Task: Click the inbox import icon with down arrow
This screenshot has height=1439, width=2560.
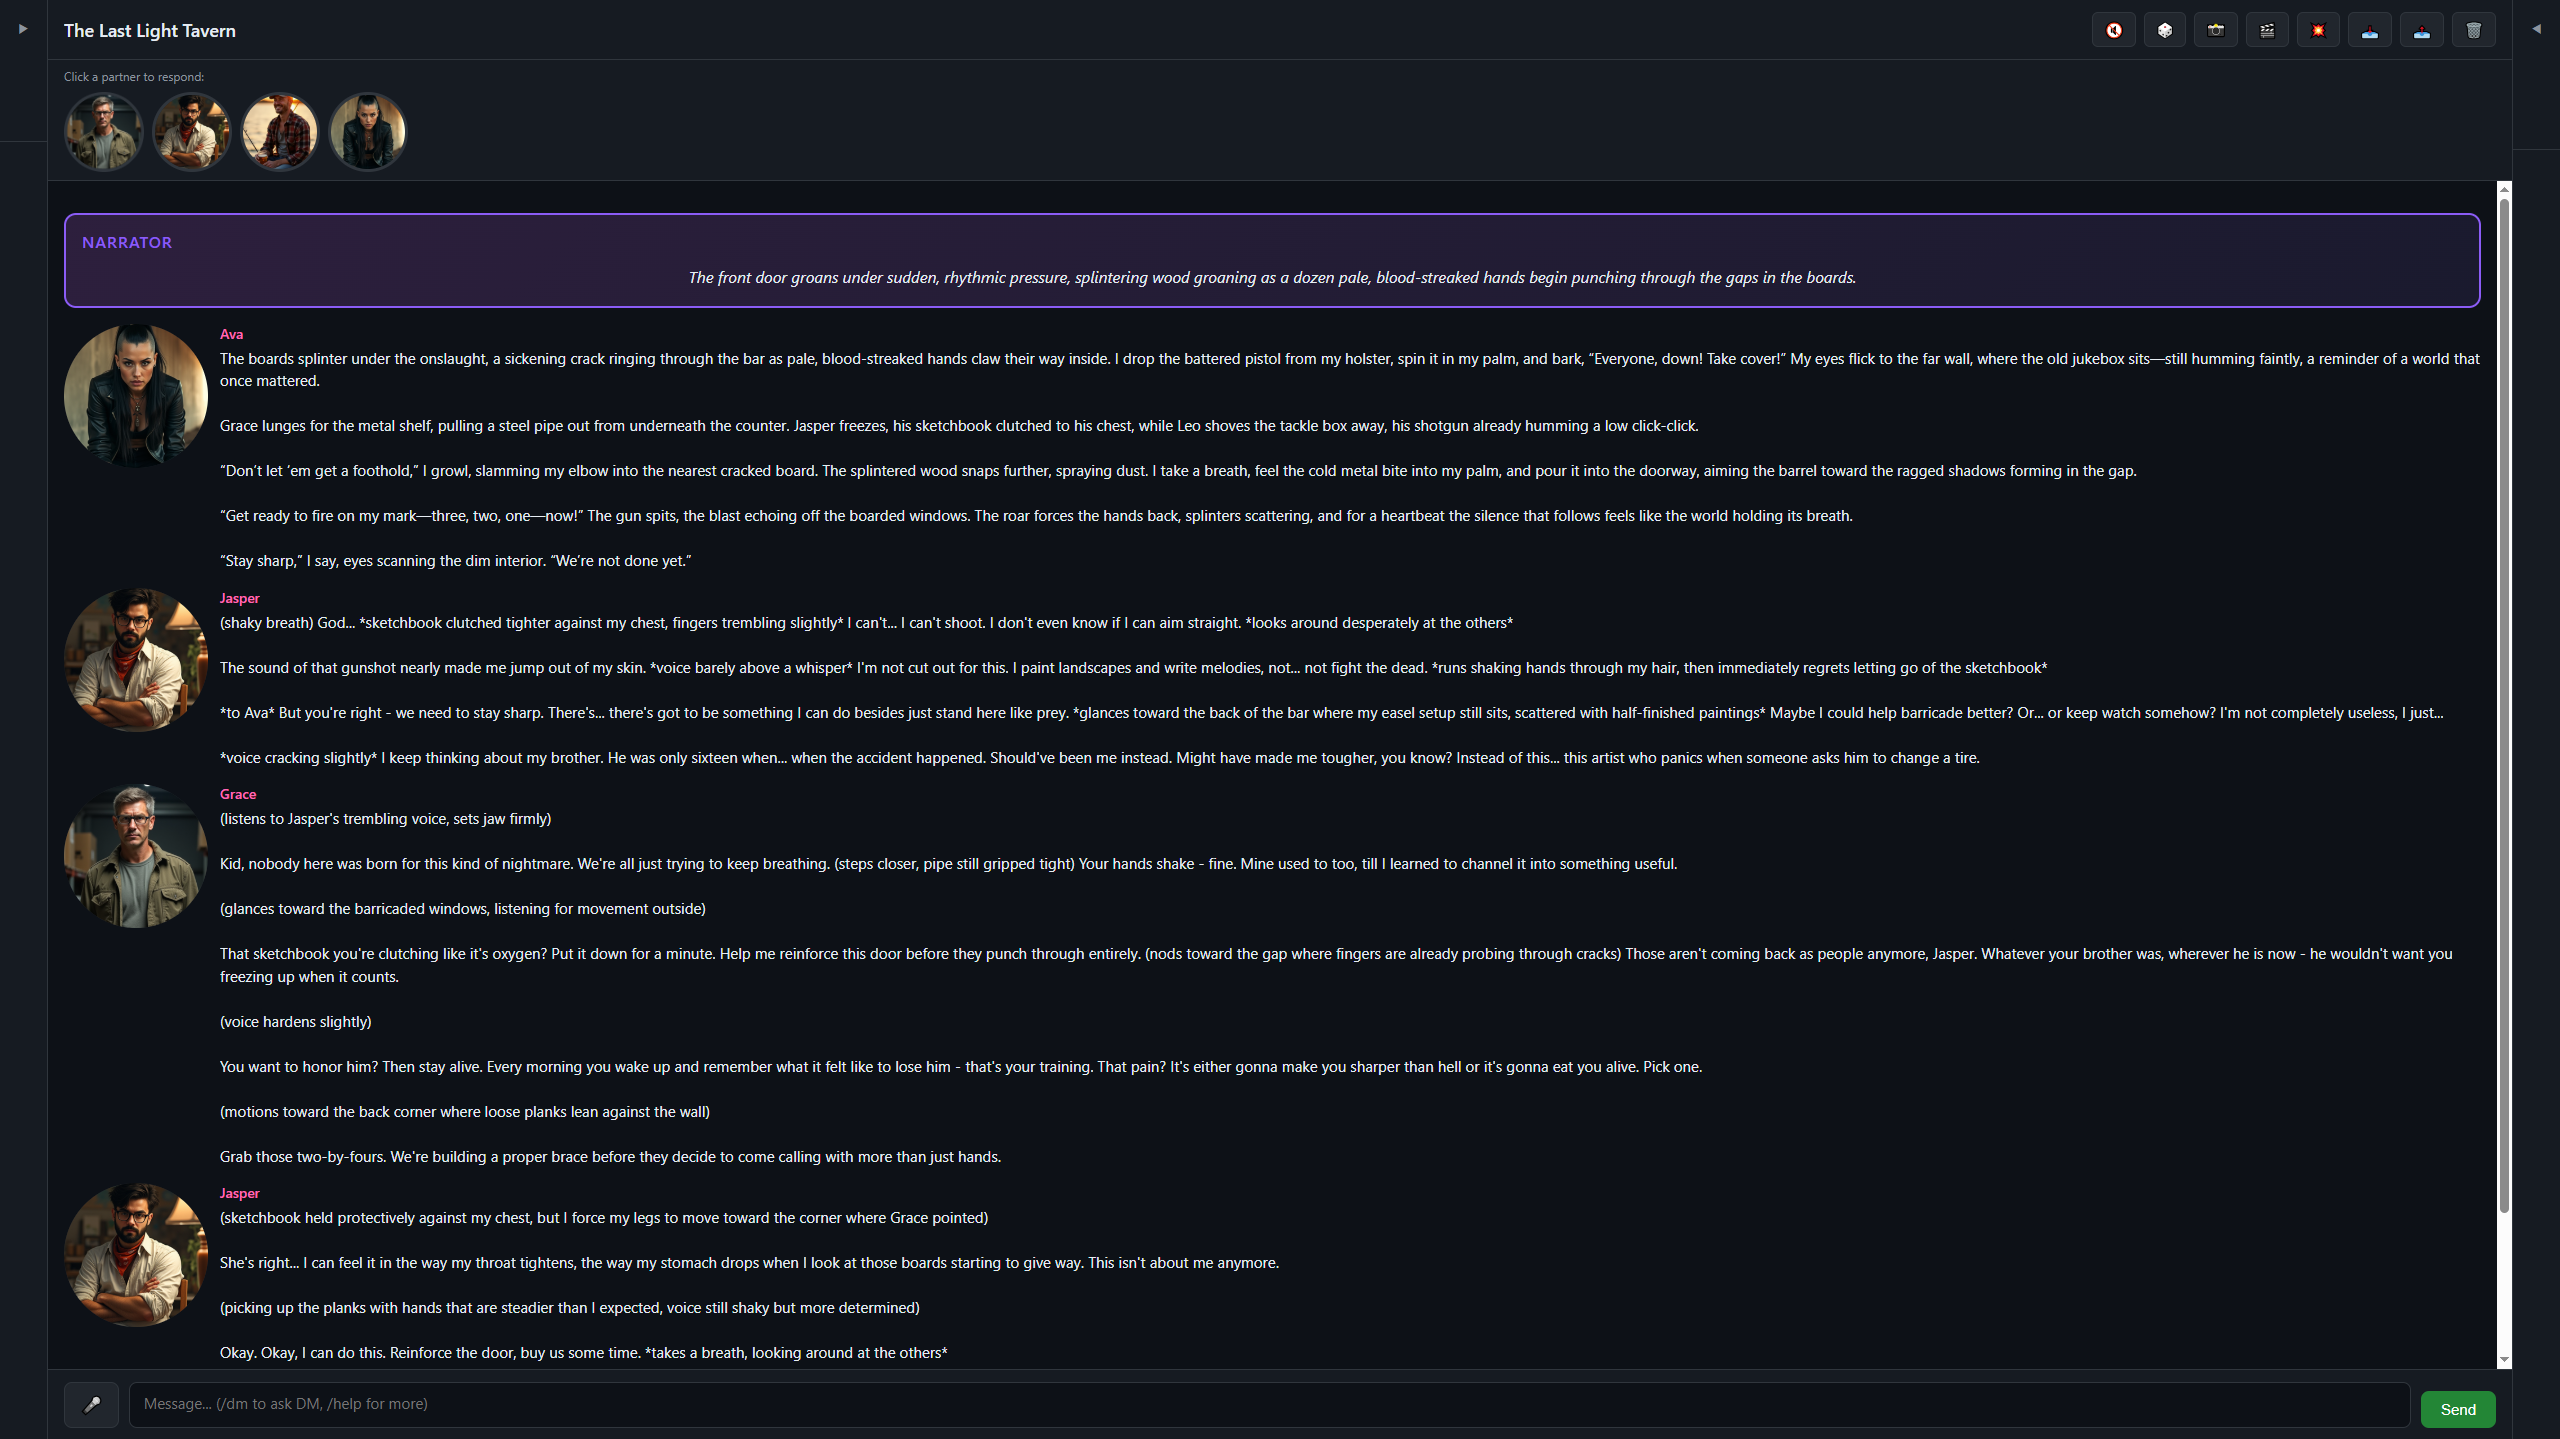Action: pyautogui.click(x=2369, y=30)
